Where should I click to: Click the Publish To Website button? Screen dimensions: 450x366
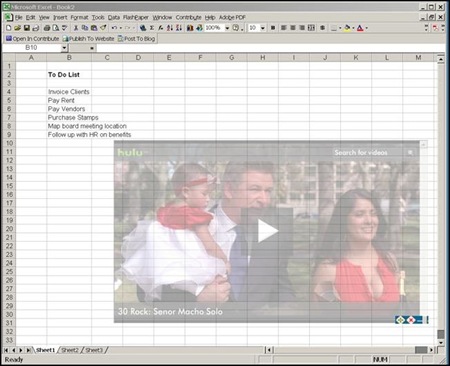(89, 39)
